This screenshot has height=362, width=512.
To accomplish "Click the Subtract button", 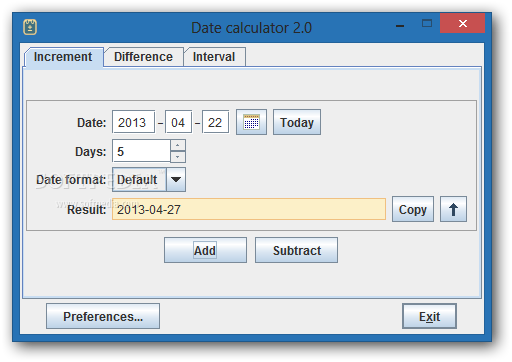I will click(x=297, y=250).
